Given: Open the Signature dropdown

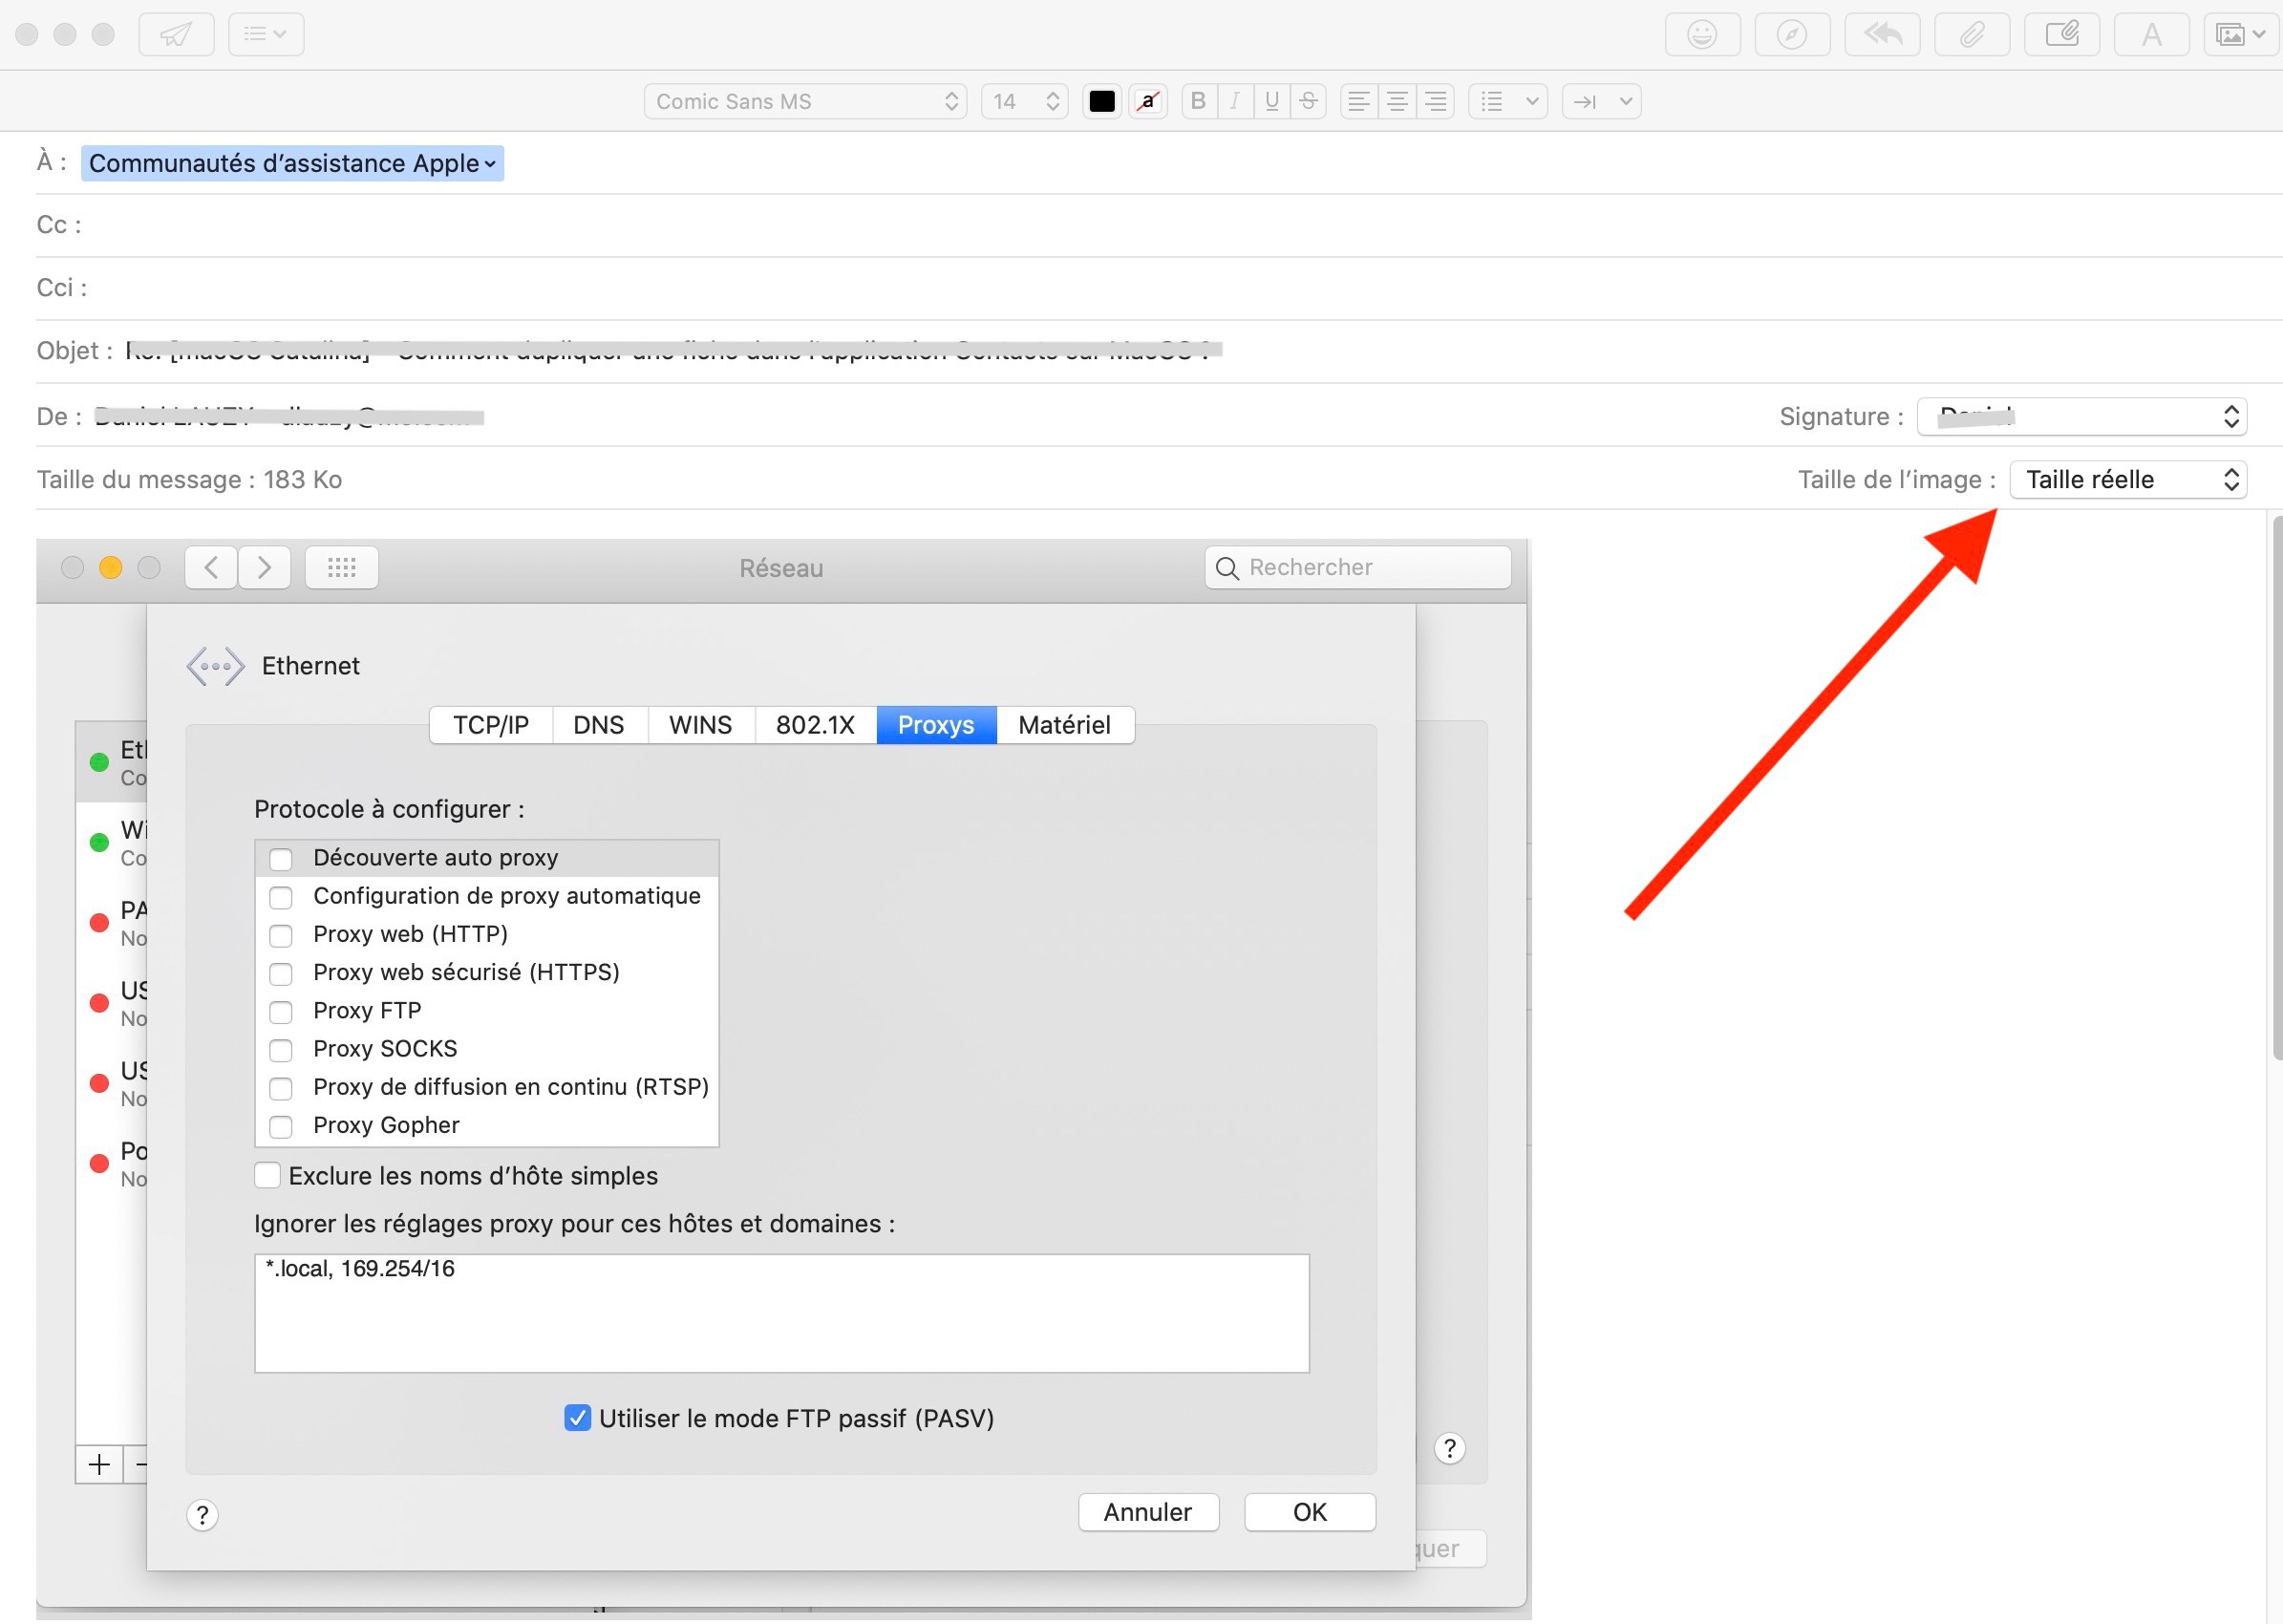Looking at the screenshot, I should pos(2081,417).
